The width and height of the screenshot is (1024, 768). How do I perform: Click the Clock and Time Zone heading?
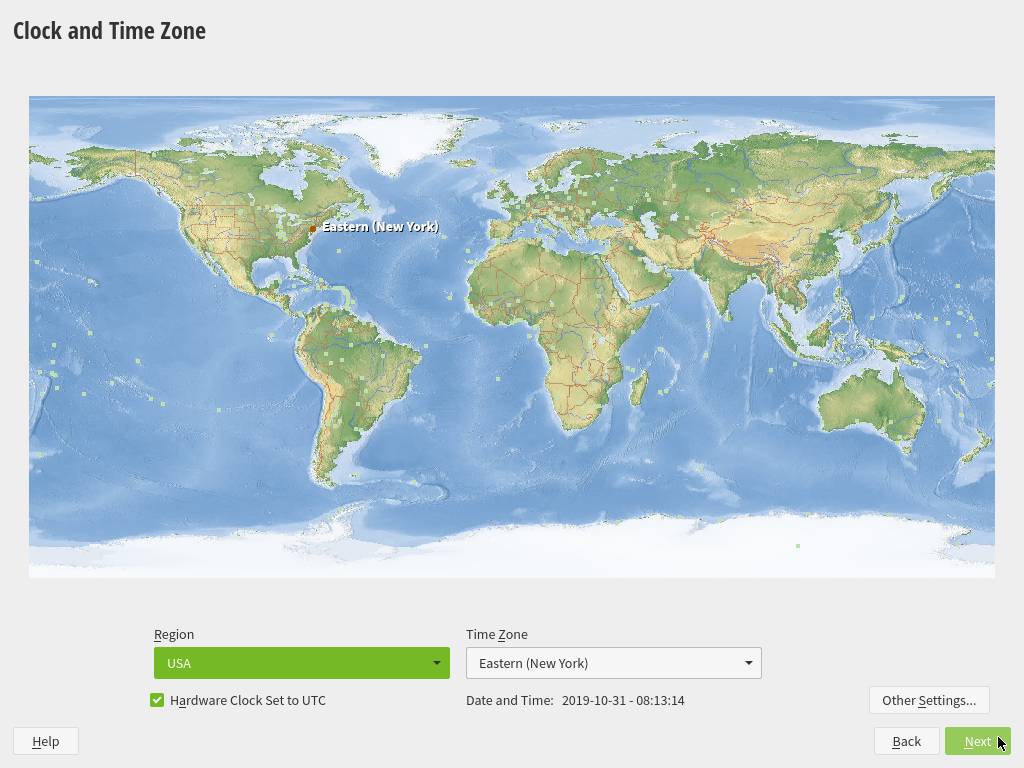click(109, 31)
